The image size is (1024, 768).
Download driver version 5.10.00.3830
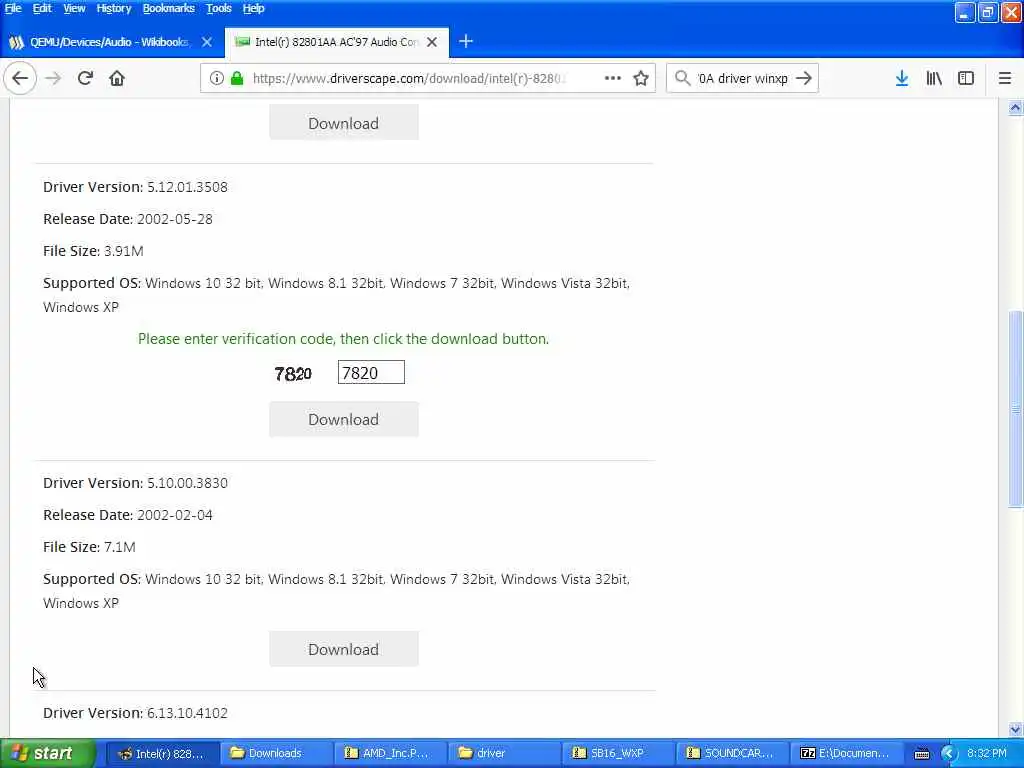point(344,649)
